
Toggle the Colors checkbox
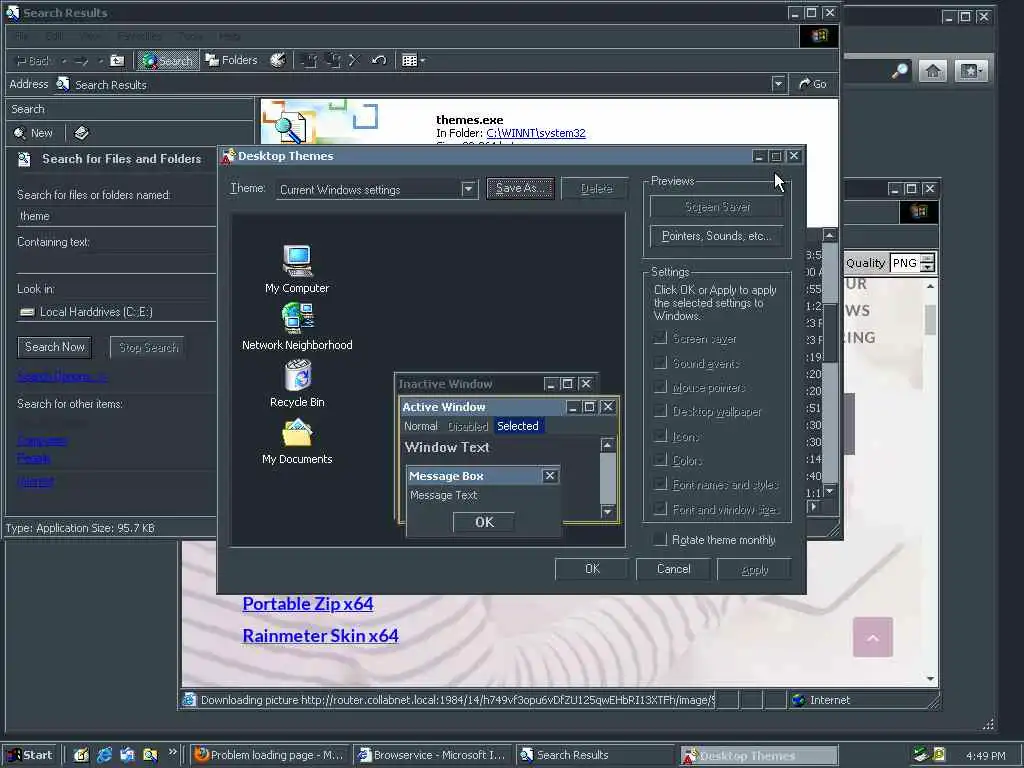click(x=661, y=460)
